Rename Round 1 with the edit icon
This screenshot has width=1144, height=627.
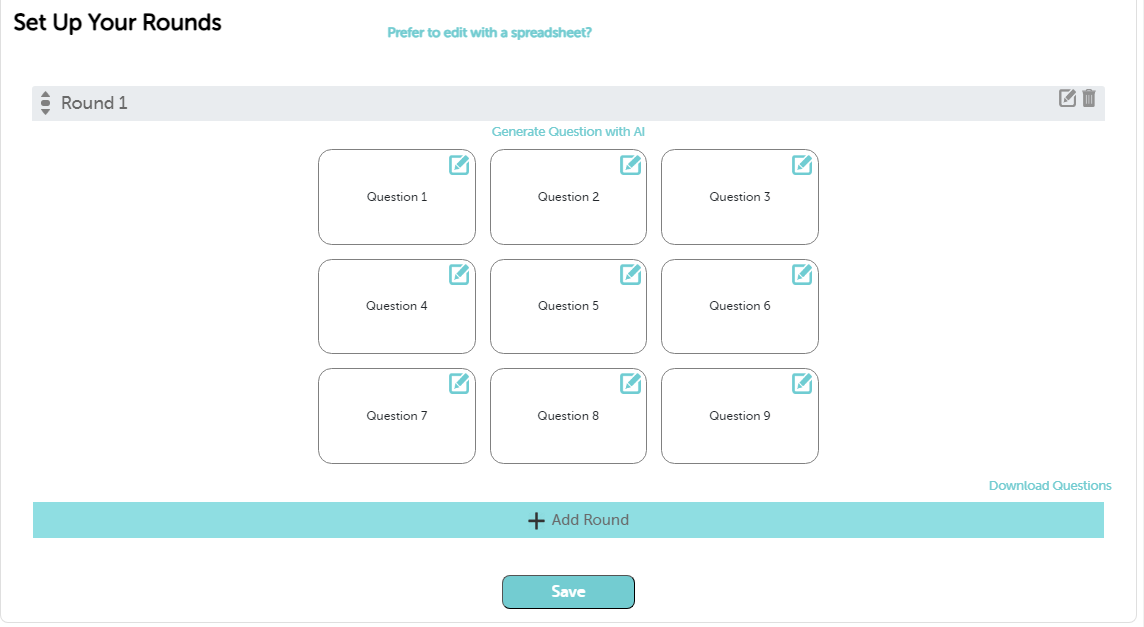coord(1068,98)
